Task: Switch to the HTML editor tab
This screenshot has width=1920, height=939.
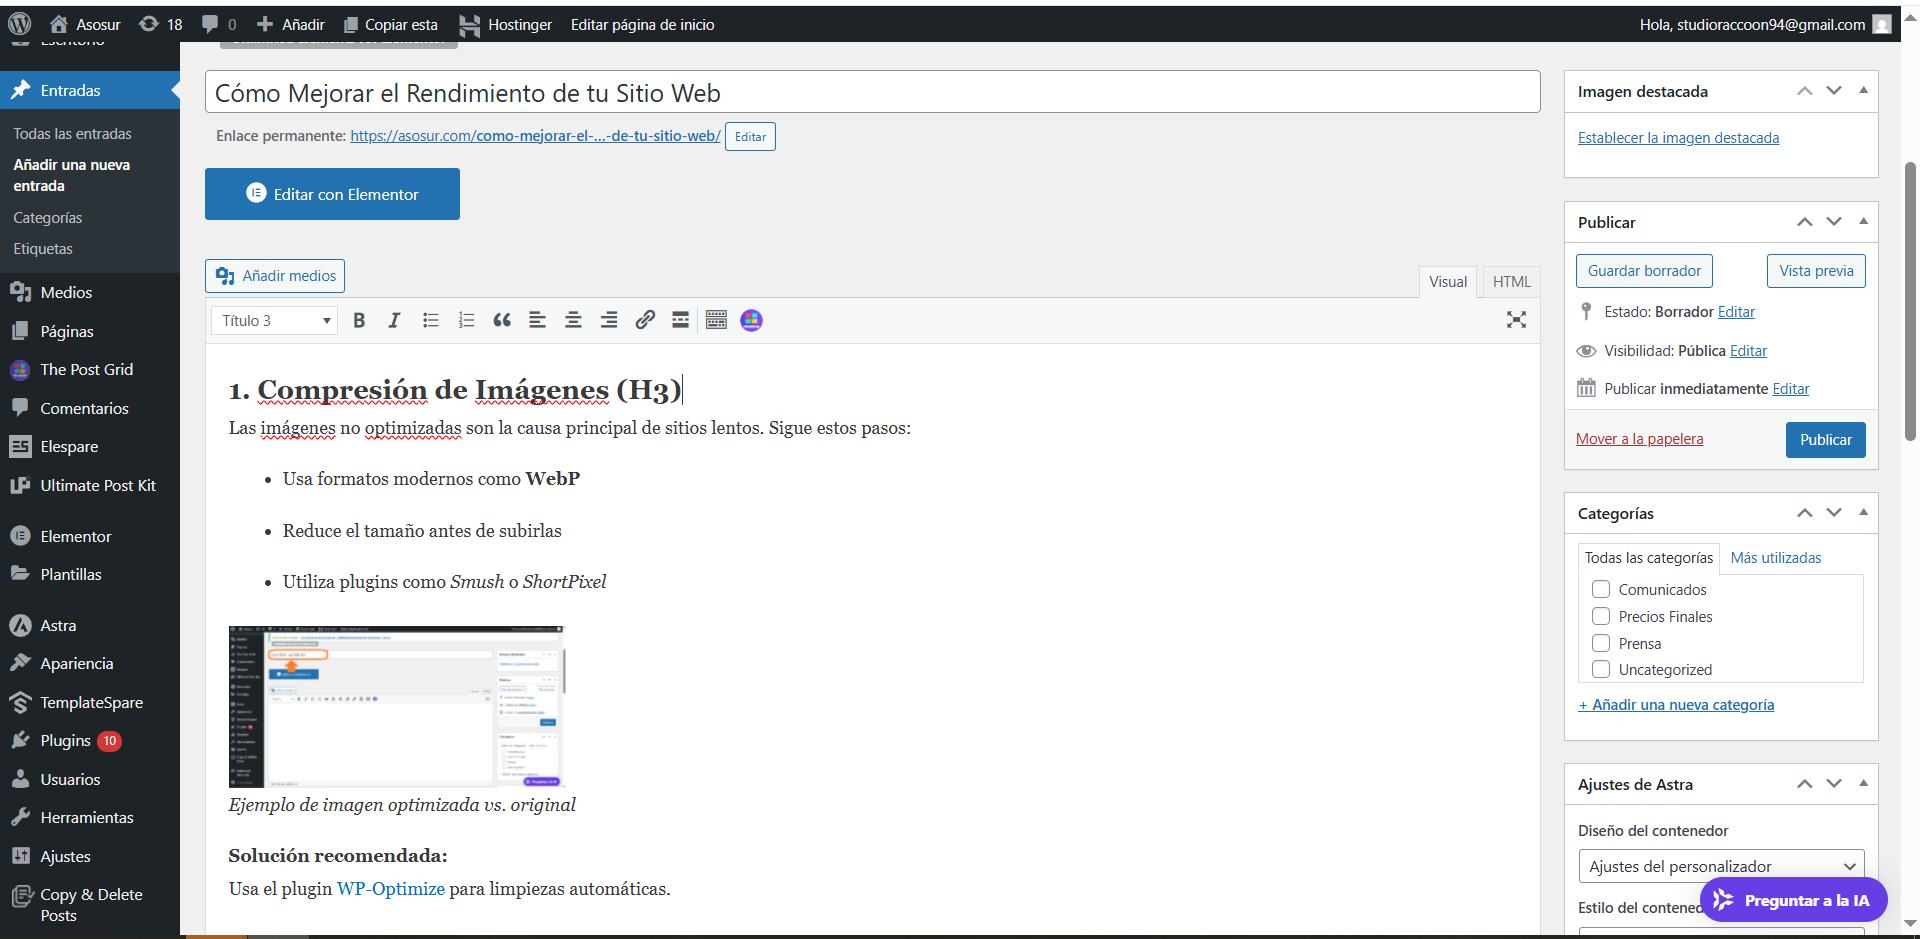Action: pyautogui.click(x=1511, y=282)
